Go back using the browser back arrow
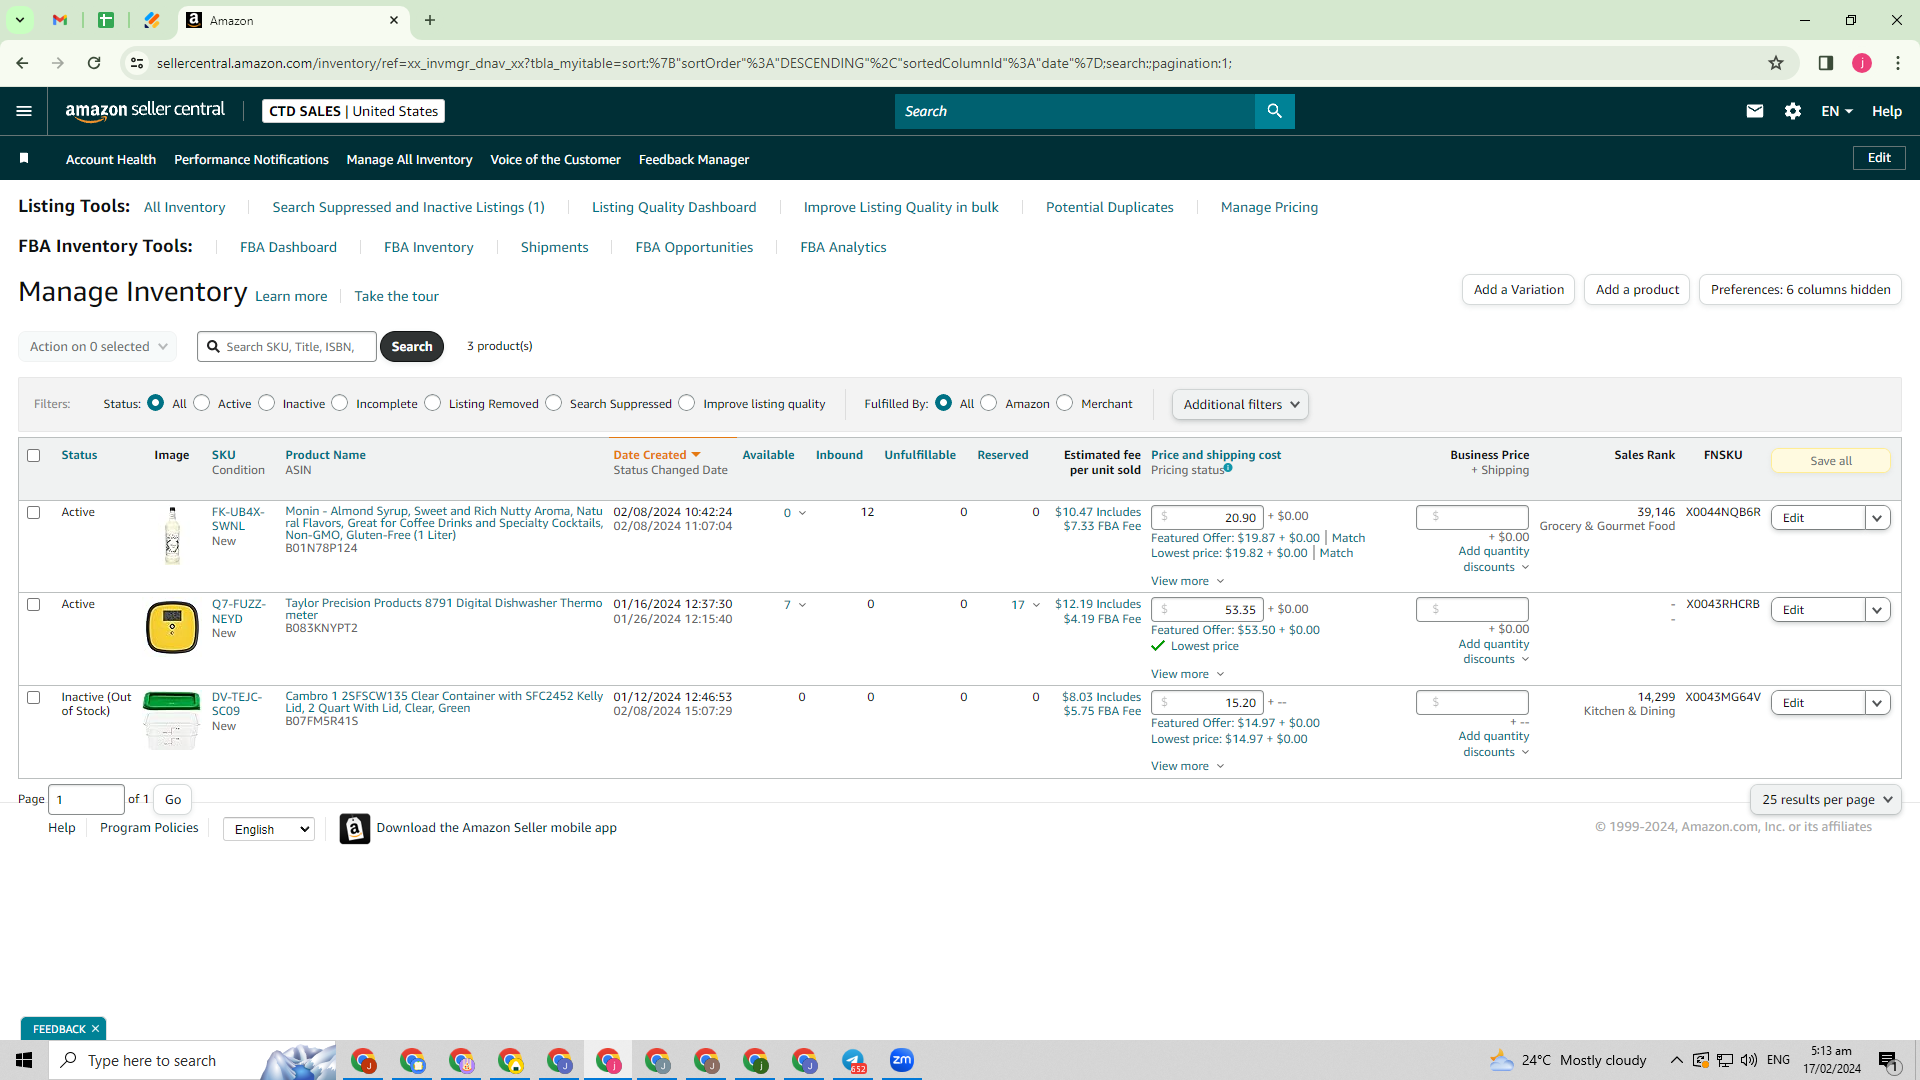1920x1080 pixels. click(22, 63)
